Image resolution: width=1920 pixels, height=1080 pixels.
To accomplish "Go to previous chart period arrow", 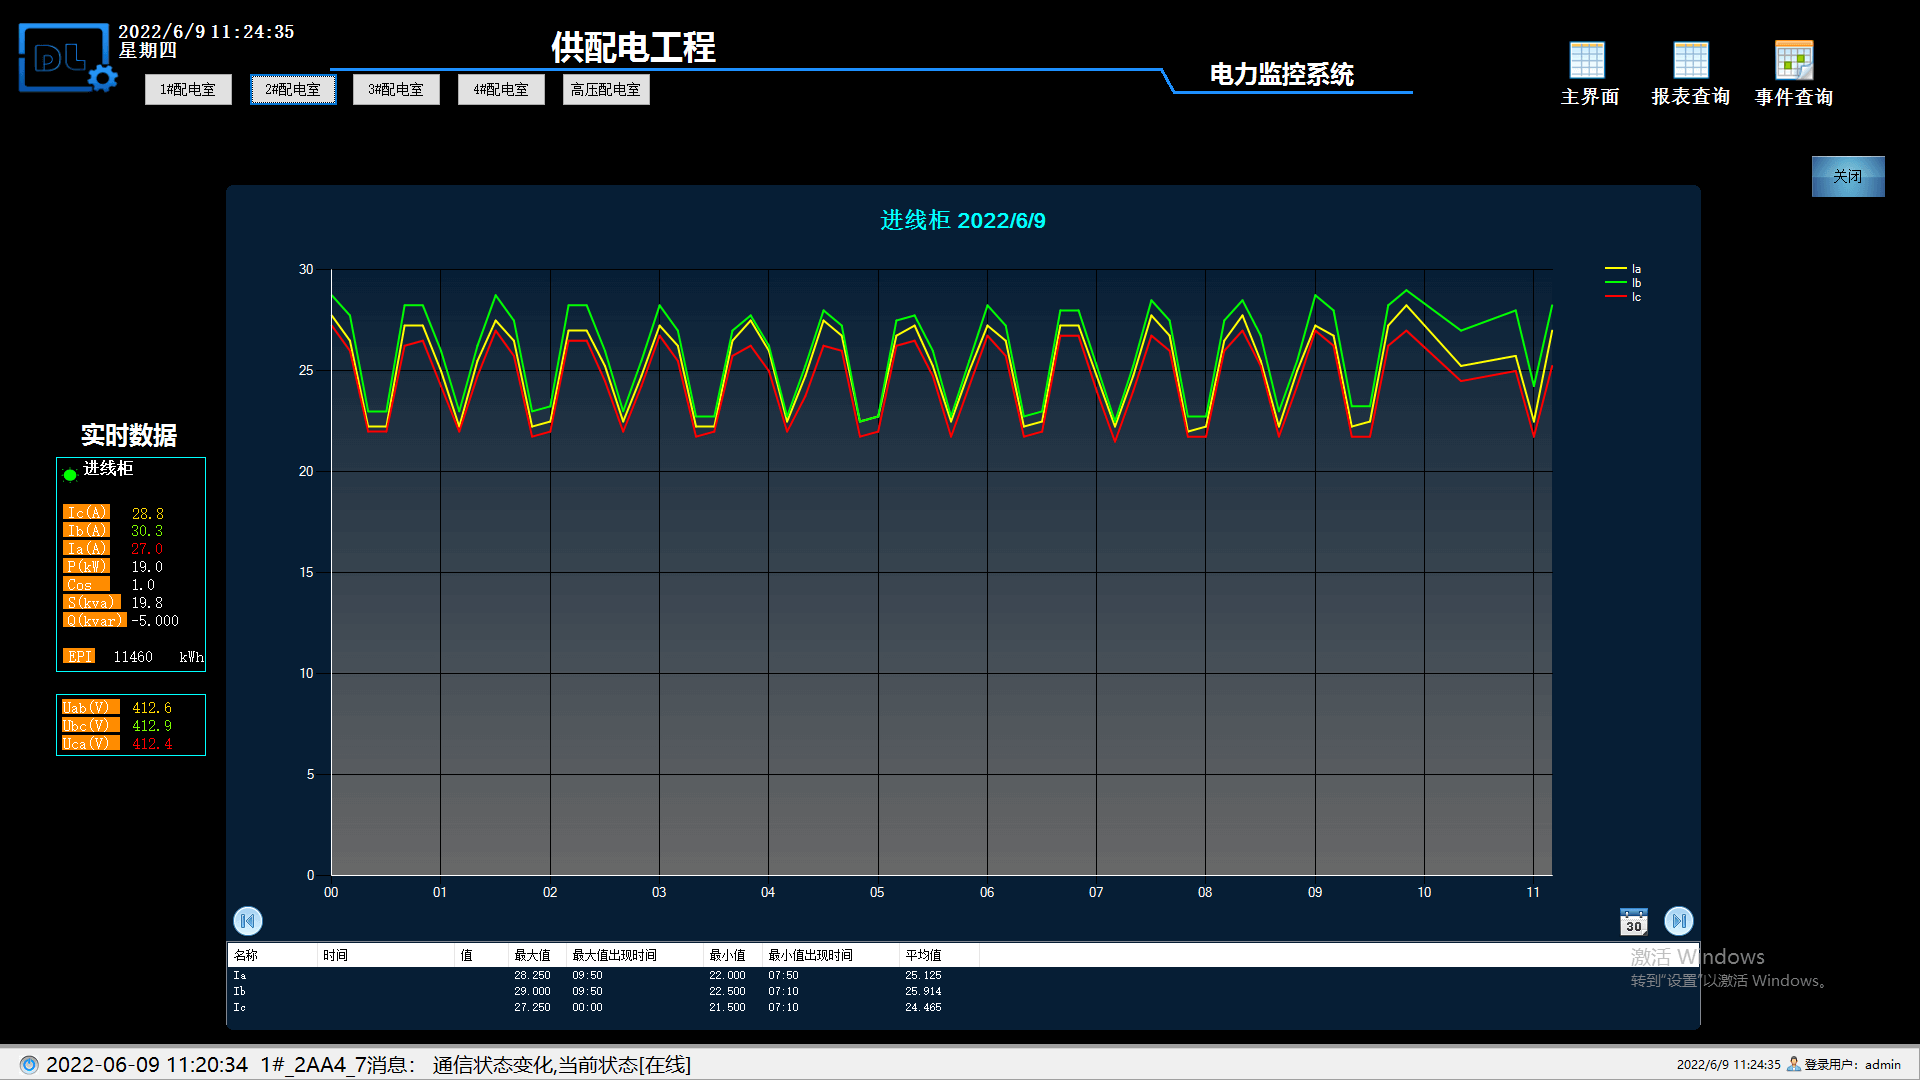I will pos(248,920).
